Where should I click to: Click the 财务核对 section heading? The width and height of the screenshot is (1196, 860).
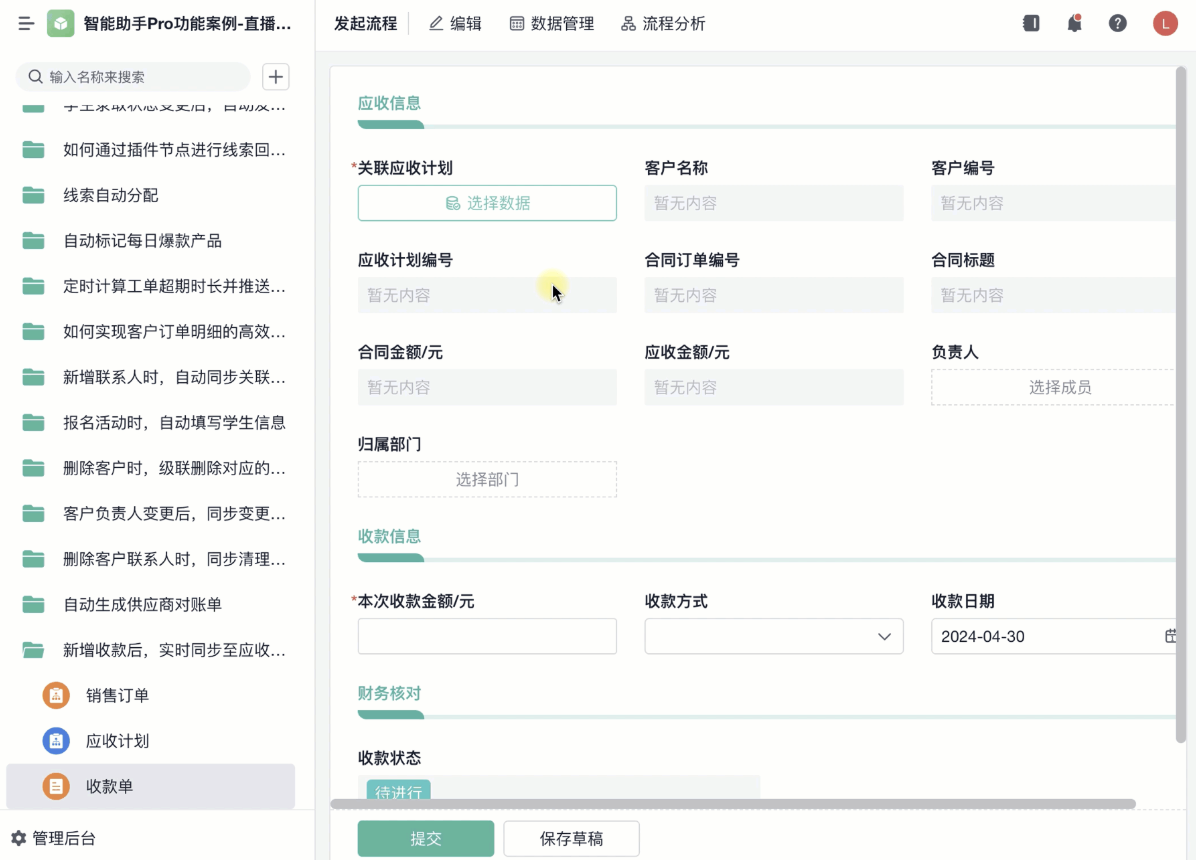[x=389, y=693]
